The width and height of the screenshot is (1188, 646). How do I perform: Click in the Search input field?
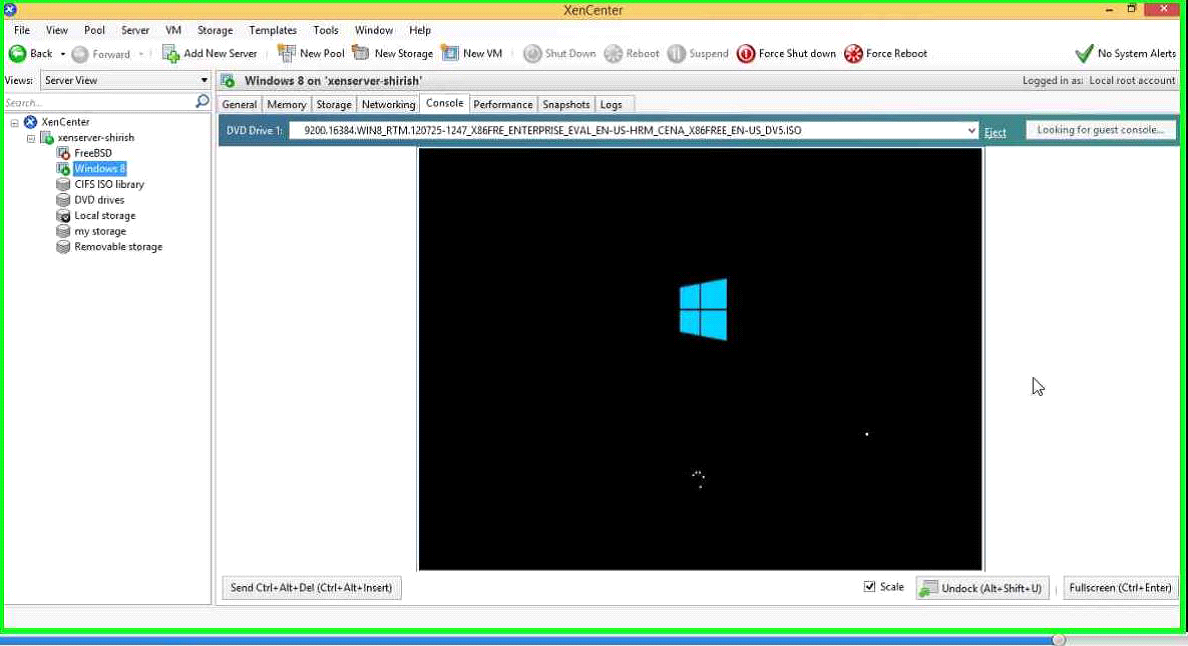pos(98,102)
